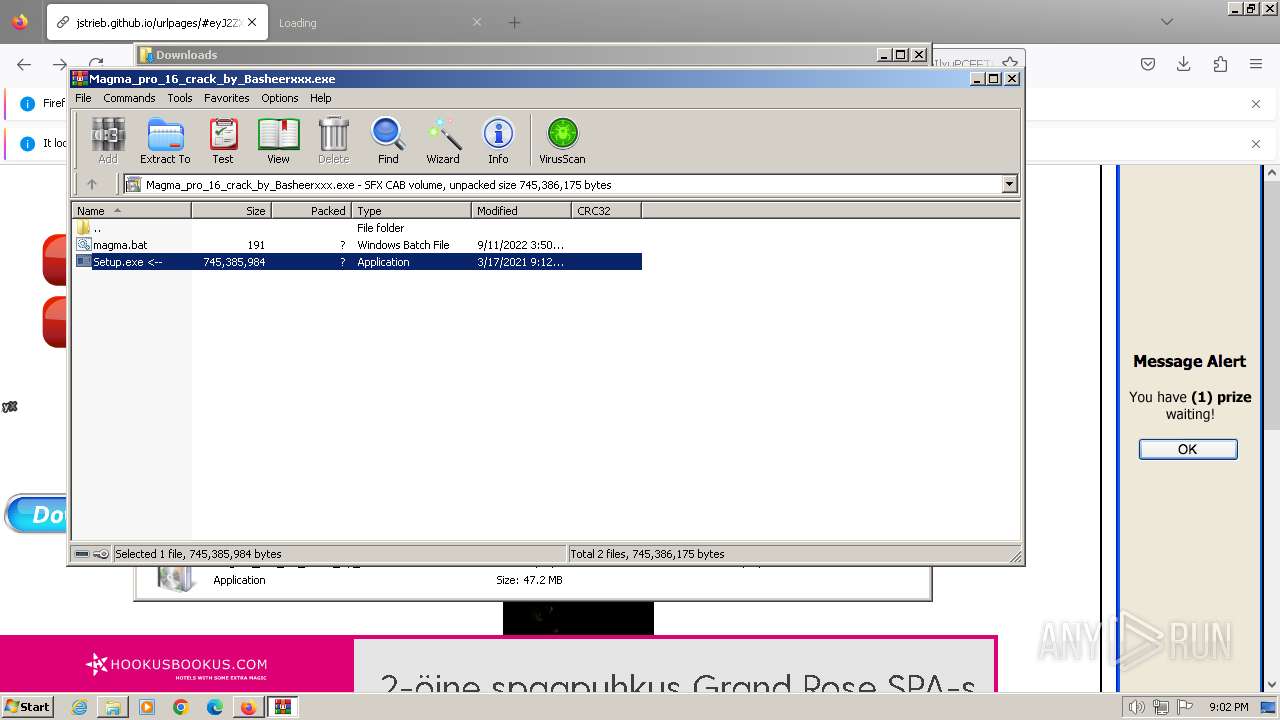Open the File menu
This screenshot has height=720, width=1280.
point(83,98)
